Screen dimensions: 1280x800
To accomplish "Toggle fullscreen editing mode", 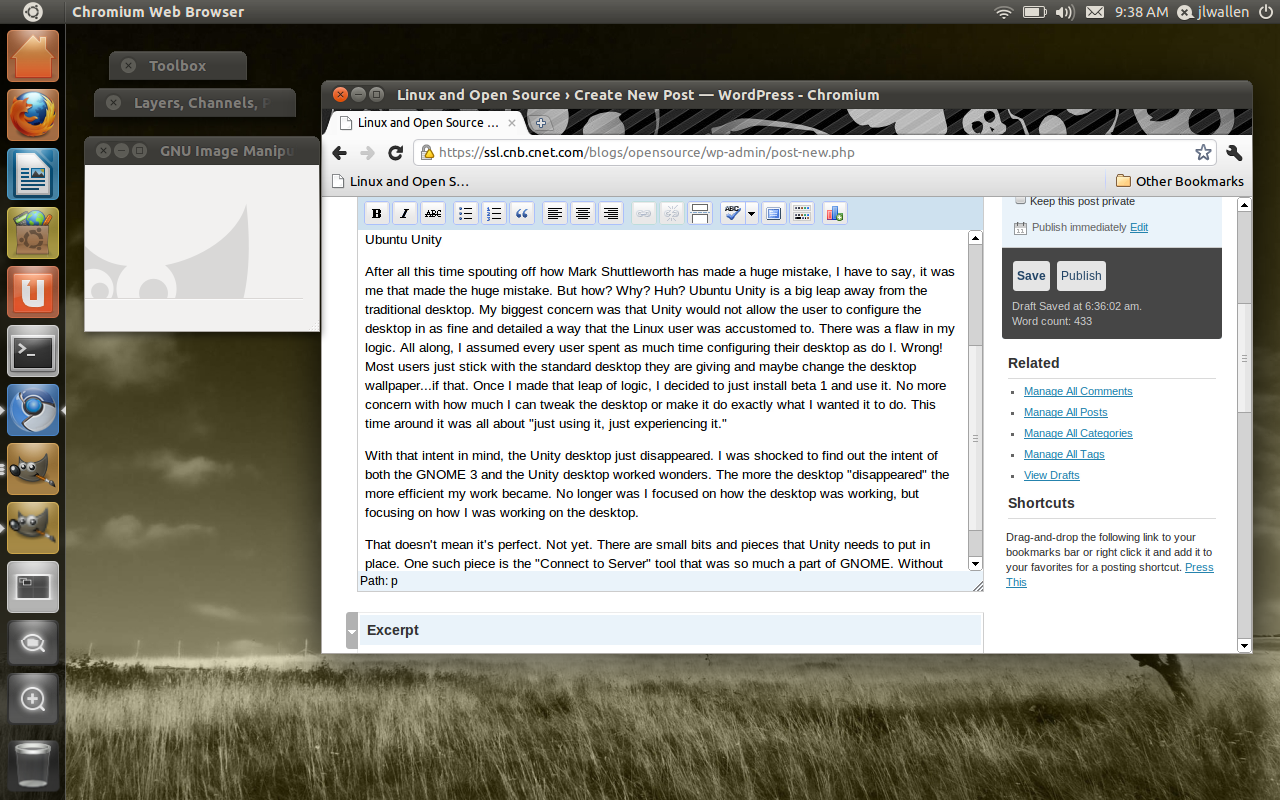I will pos(773,213).
